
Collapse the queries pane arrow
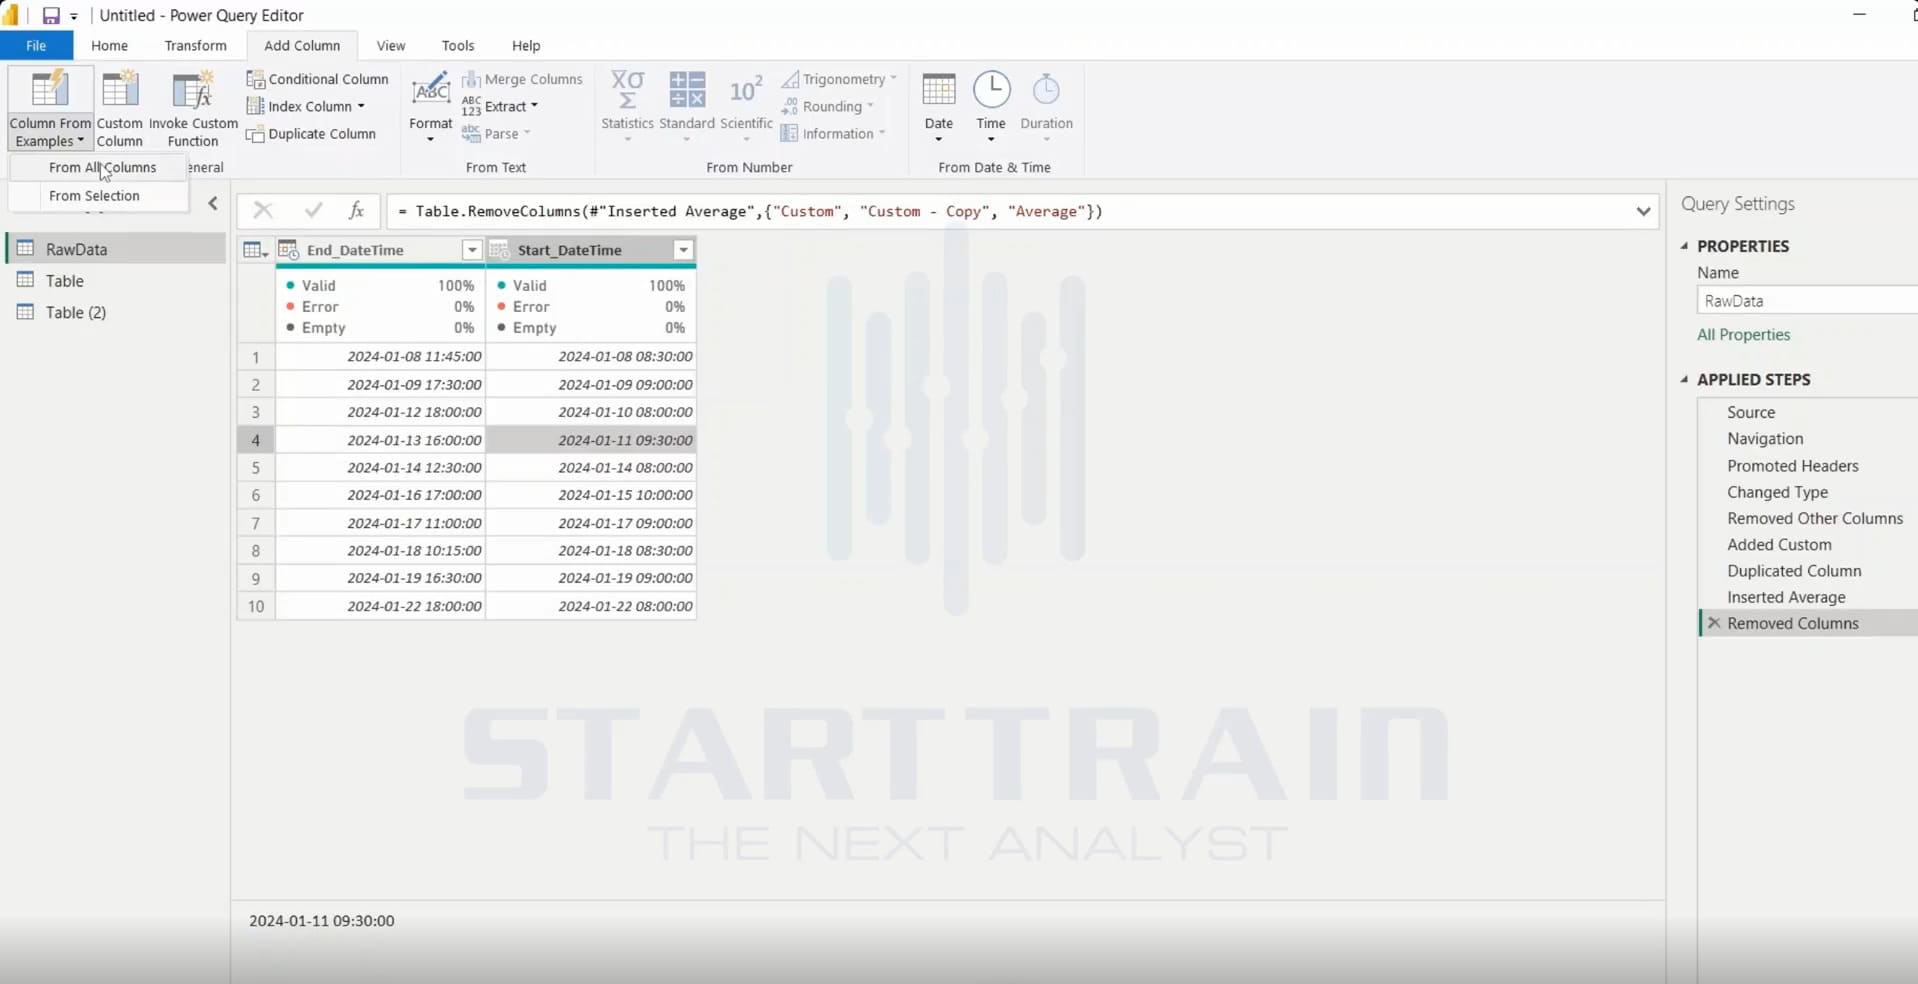click(213, 204)
